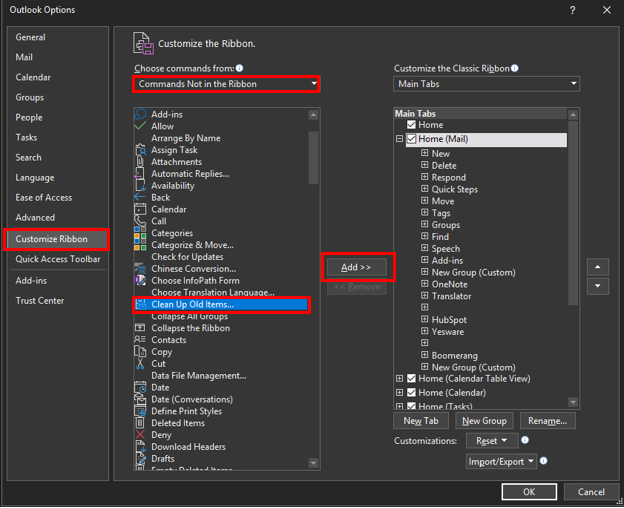Click the info icon beside Choose commands from
Viewport: 624px width, 508px height.
(x=239, y=68)
